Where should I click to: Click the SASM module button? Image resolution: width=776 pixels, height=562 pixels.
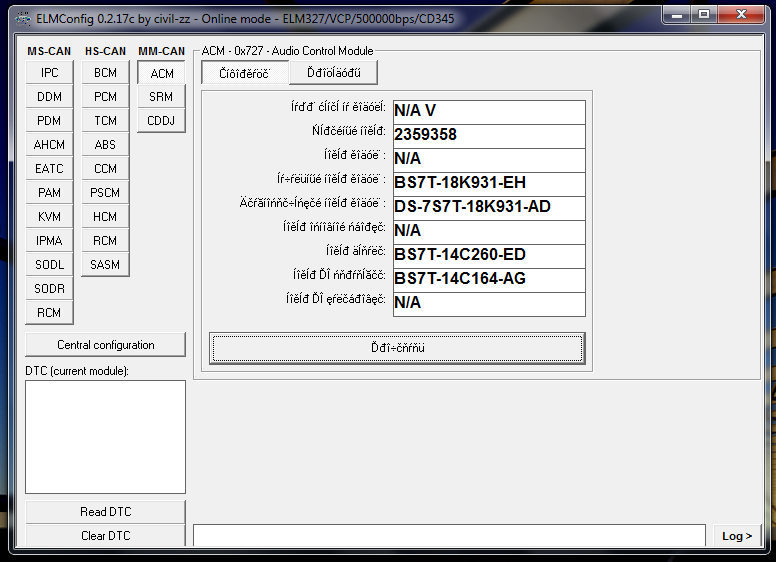(x=105, y=265)
